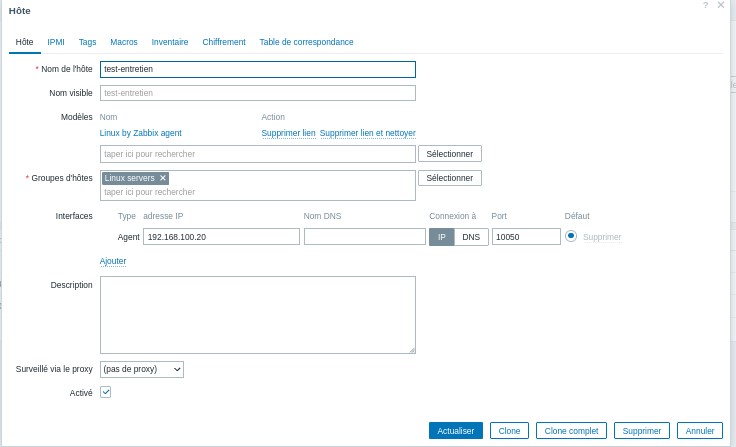
Task: Set connection mode to IP
Action: coord(441,237)
